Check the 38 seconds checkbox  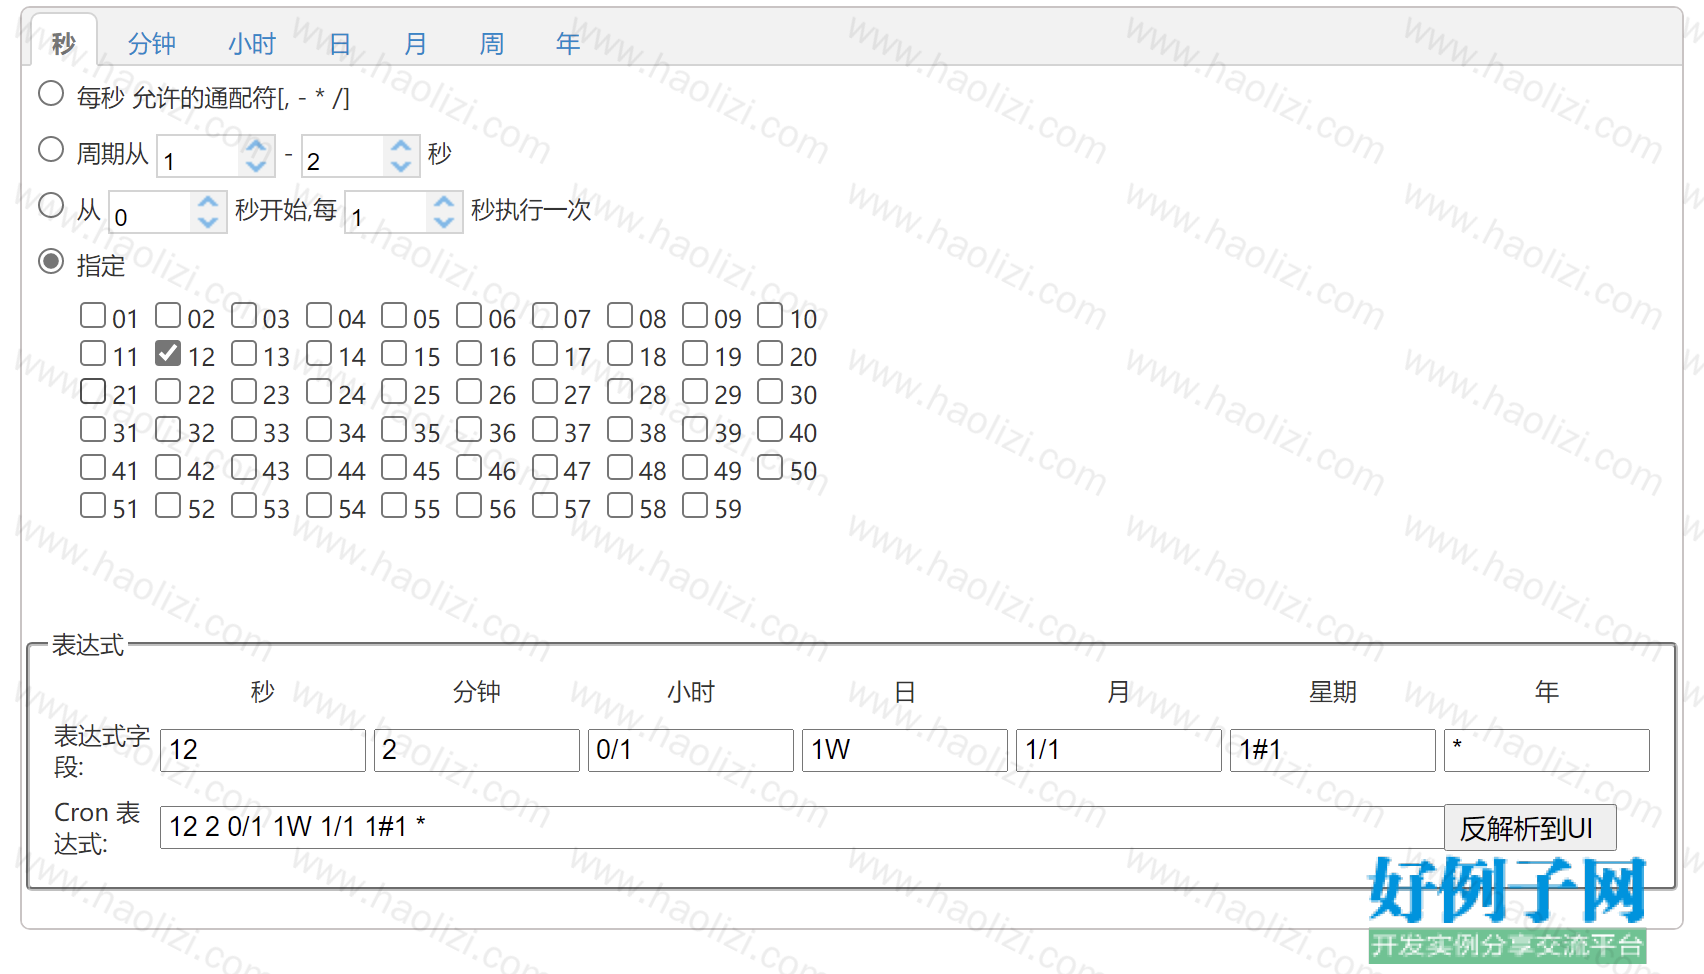pos(620,430)
